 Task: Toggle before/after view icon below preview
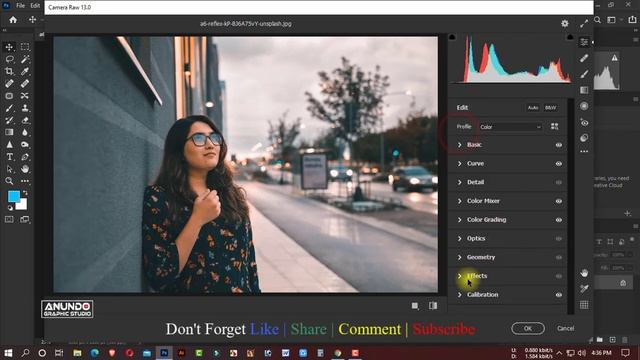coord(433,306)
